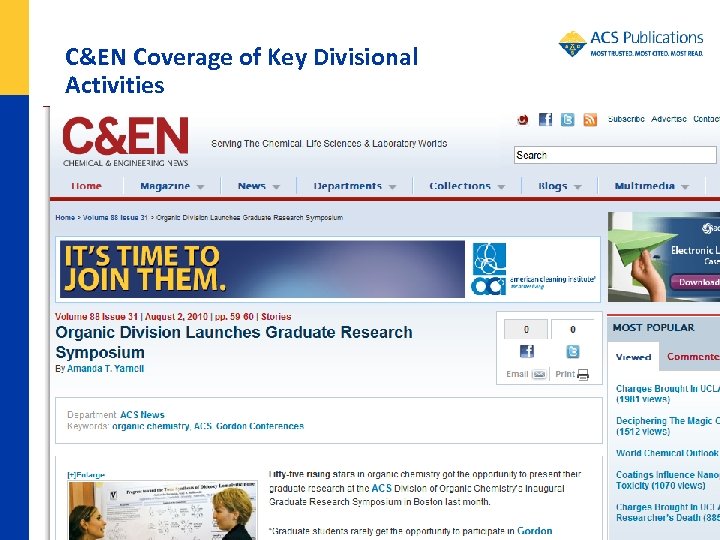This screenshot has height=540, width=720.
Task: Click the 'It's time to join them' banner
Action: pyautogui.click(x=262, y=269)
